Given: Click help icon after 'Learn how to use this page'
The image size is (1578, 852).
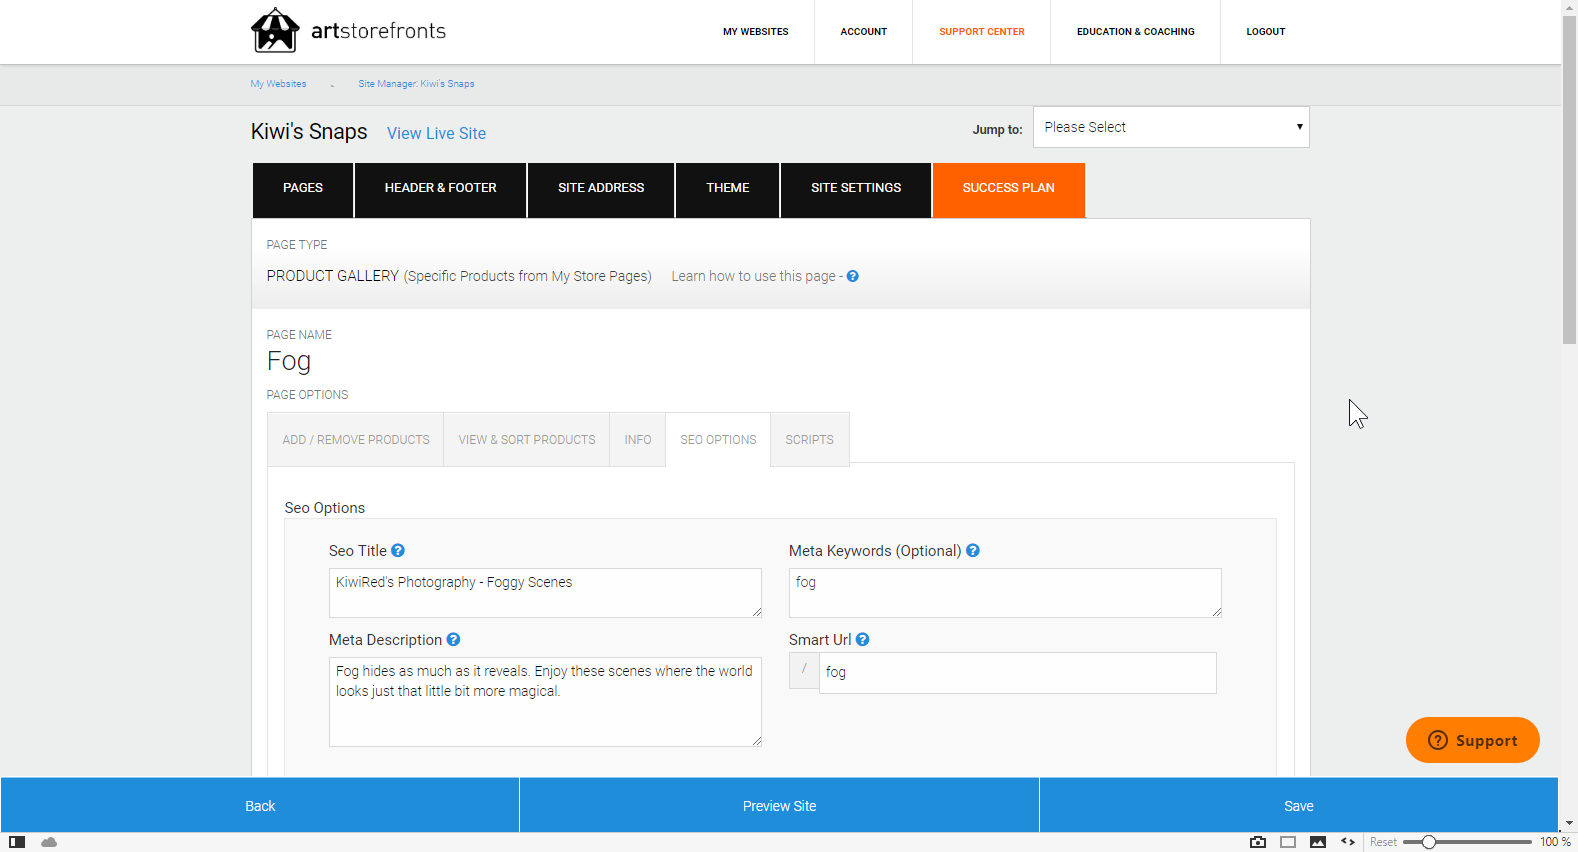Looking at the screenshot, I should pyautogui.click(x=853, y=277).
